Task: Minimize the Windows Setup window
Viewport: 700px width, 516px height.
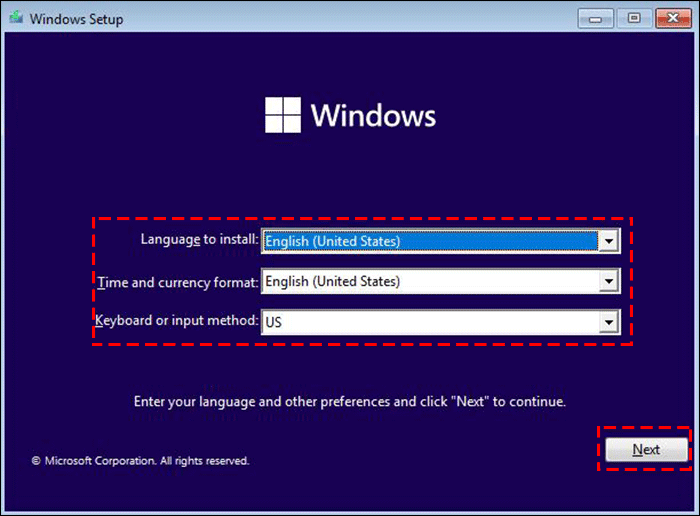Action: (595, 19)
